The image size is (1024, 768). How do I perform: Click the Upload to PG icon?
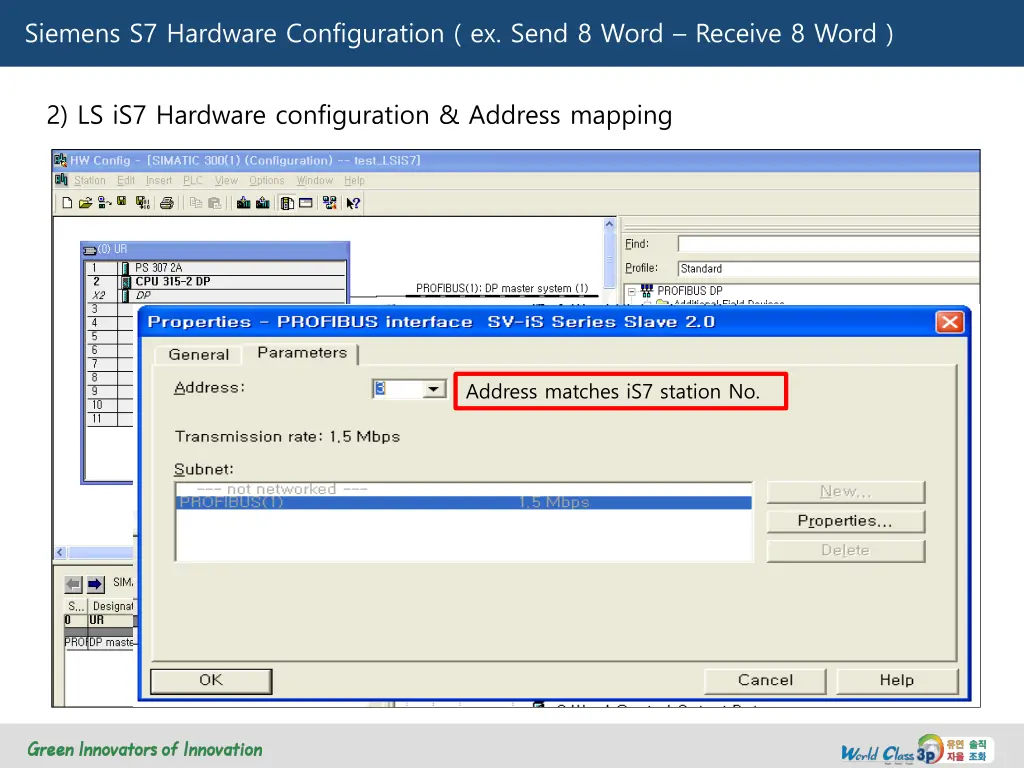pyautogui.click(x=263, y=203)
